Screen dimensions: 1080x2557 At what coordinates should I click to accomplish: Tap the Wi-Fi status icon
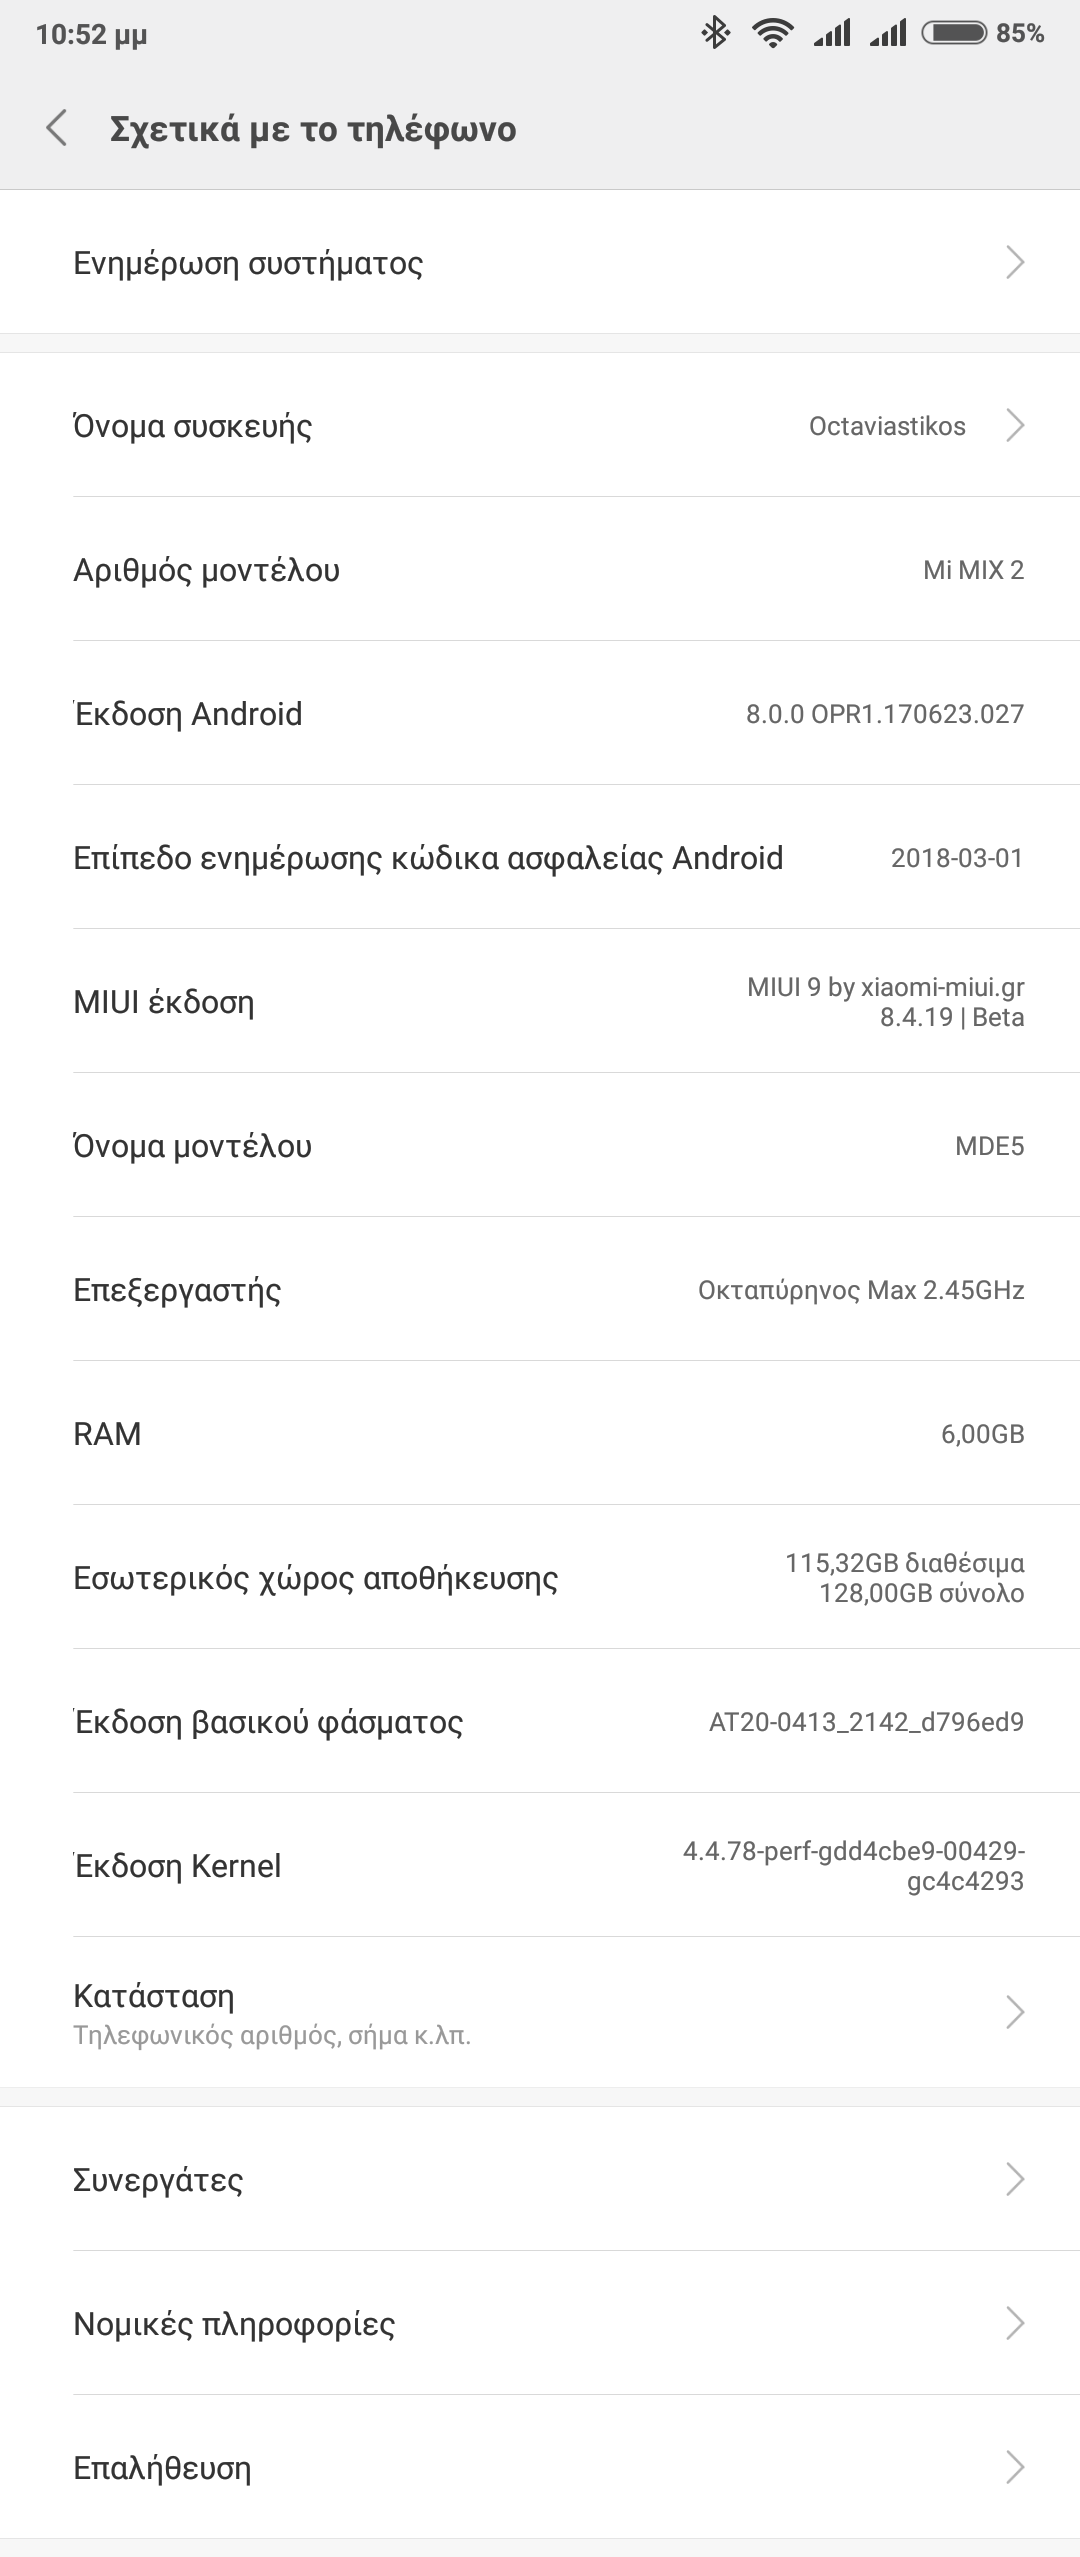(772, 34)
